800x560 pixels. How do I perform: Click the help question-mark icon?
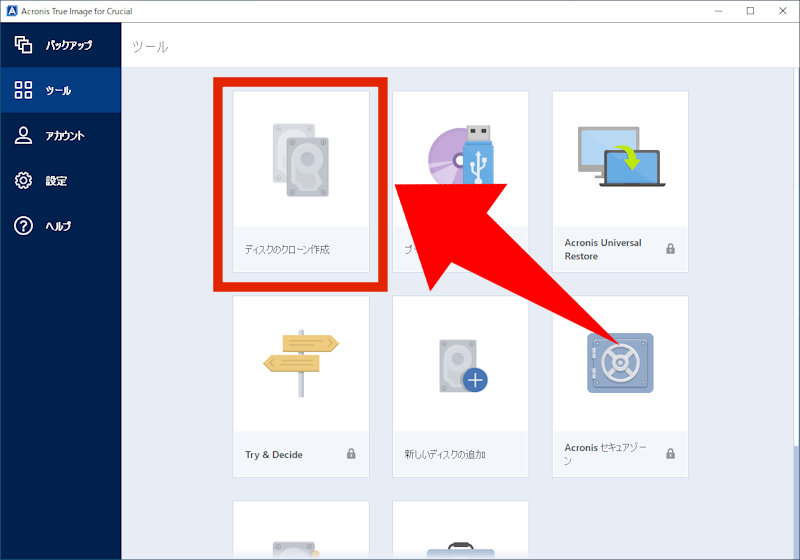pyautogui.click(x=23, y=225)
